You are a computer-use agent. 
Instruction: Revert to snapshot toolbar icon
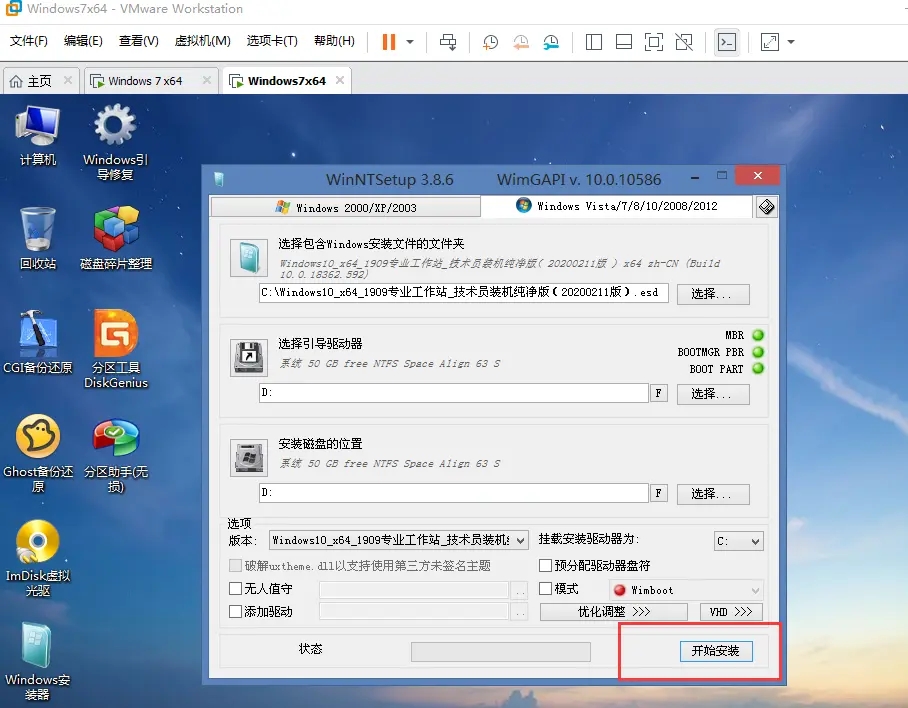coord(521,42)
